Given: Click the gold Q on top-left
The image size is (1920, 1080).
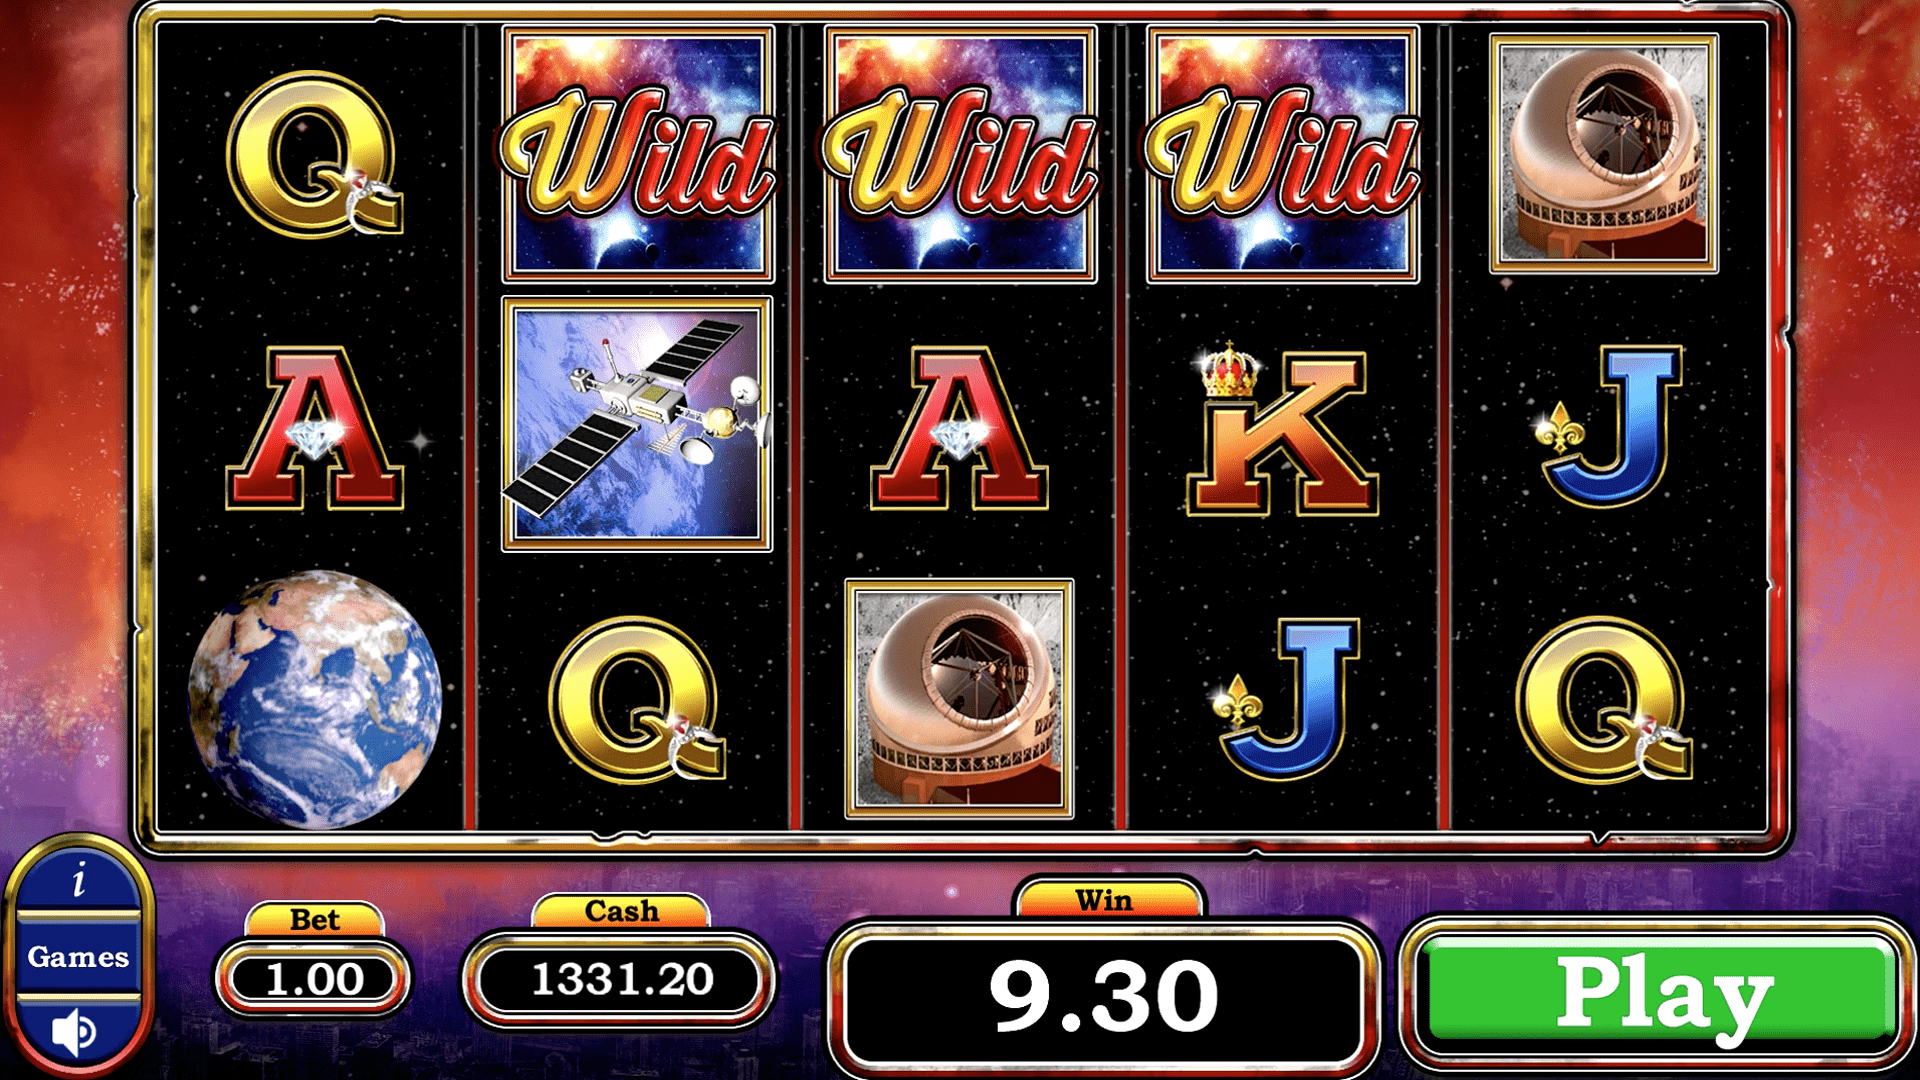Looking at the screenshot, I should (x=314, y=154).
